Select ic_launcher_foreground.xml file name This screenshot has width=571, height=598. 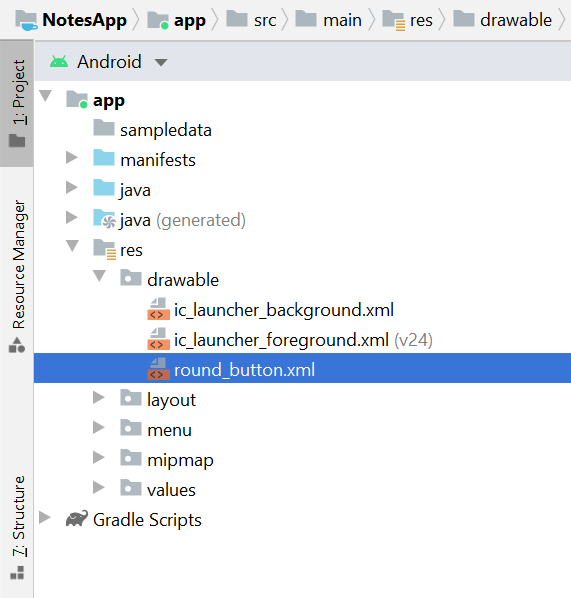pyautogui.click(x=281, y=340)
